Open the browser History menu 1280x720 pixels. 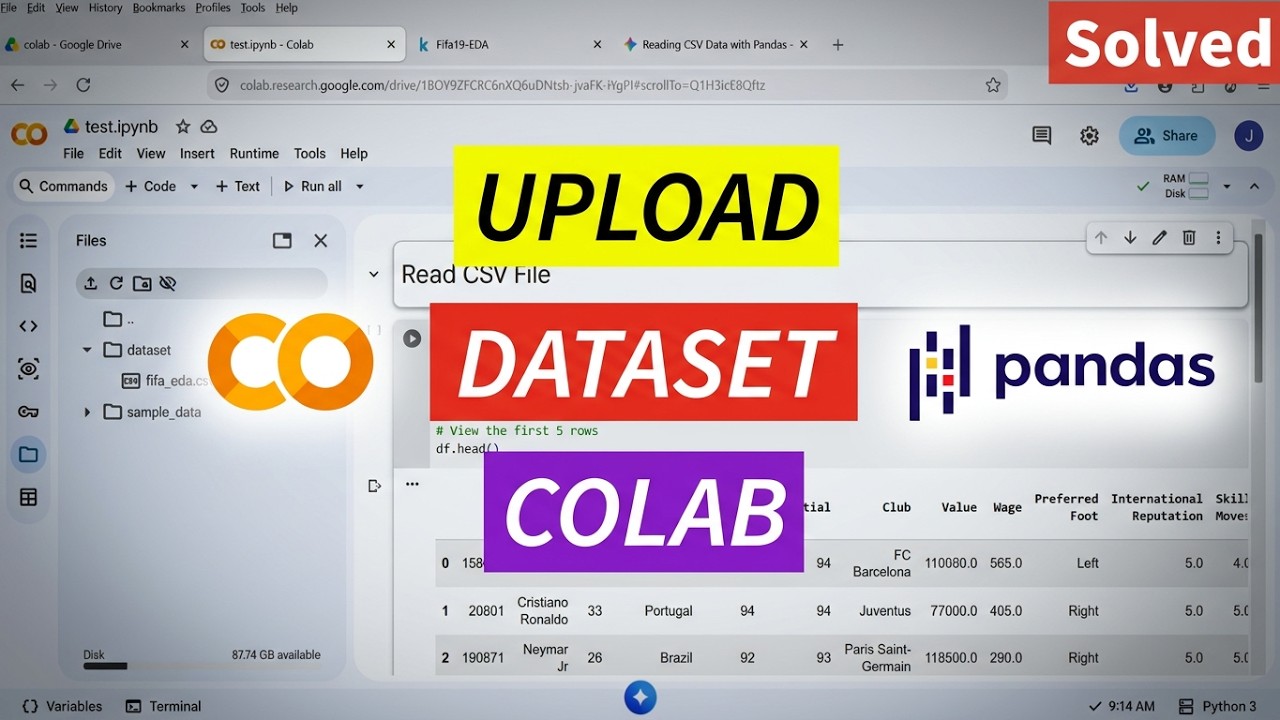105,7
